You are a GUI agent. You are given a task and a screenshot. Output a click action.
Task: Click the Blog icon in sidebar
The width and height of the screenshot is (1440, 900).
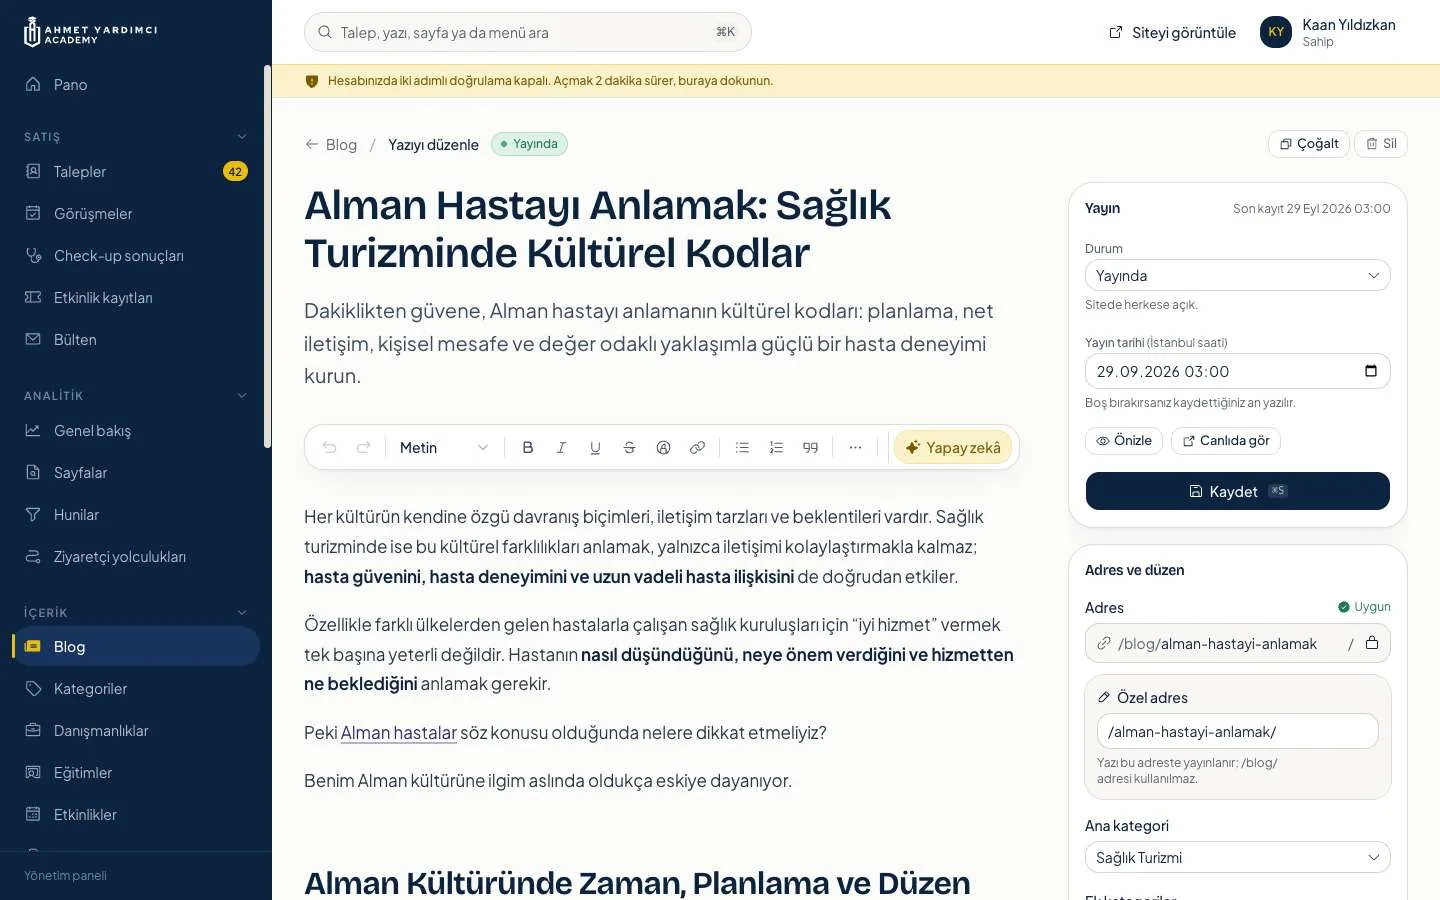tap(33, 646)
